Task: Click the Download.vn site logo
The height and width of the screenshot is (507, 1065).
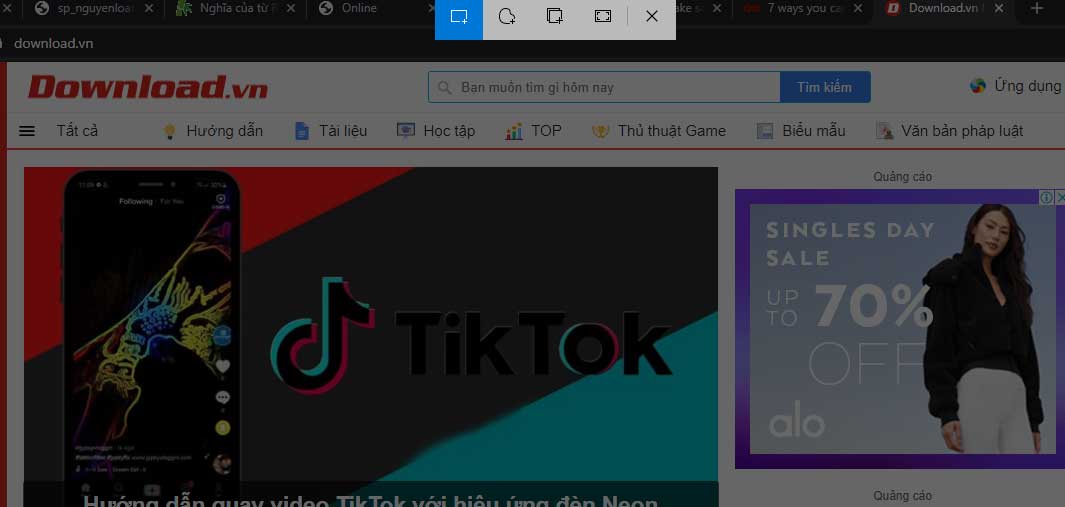Action: (x=147, y=87)
